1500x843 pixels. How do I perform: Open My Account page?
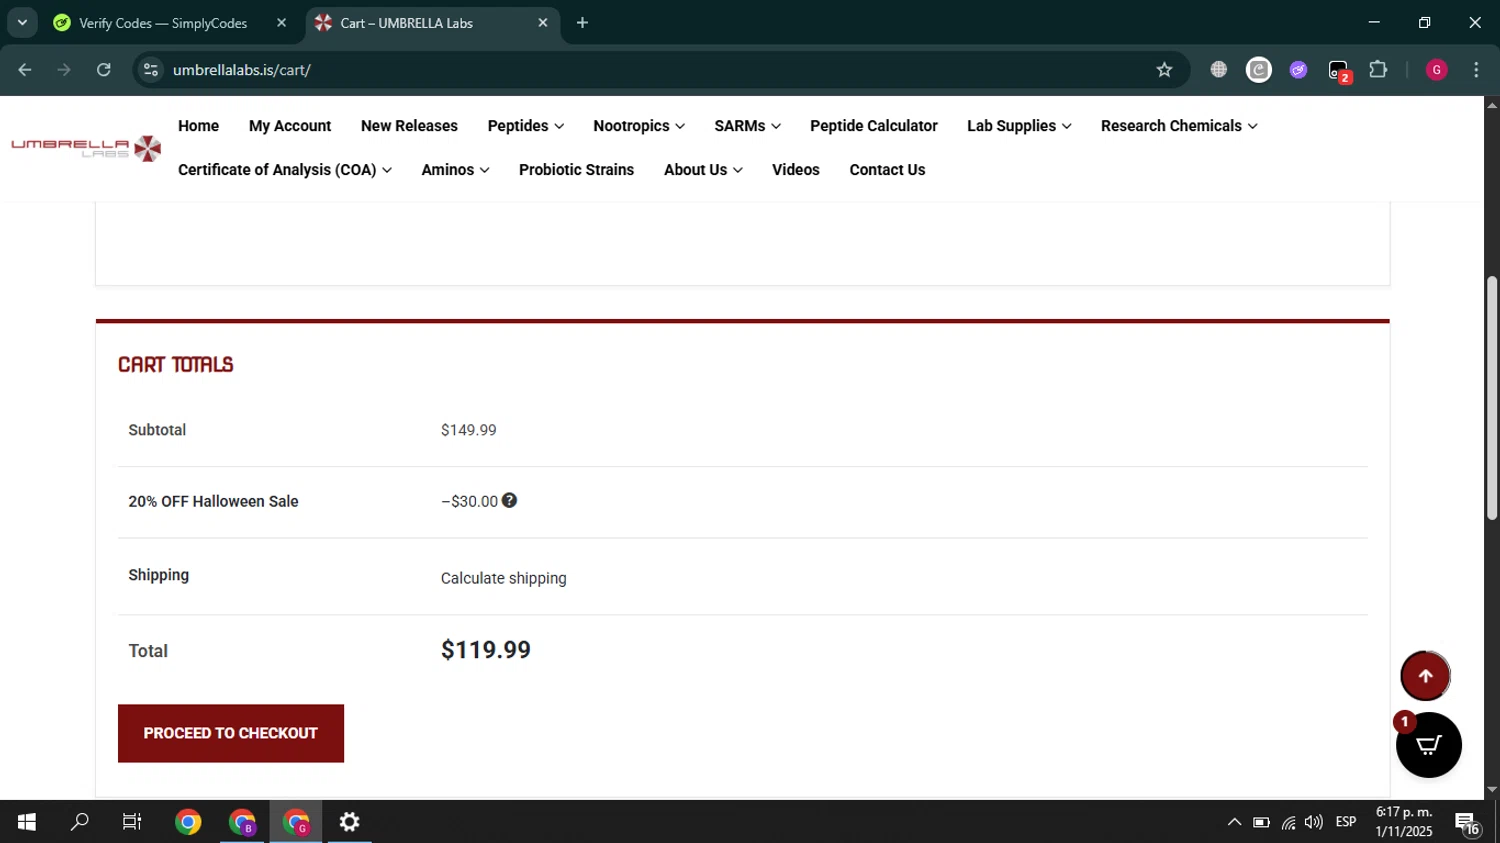pos(290,126)
